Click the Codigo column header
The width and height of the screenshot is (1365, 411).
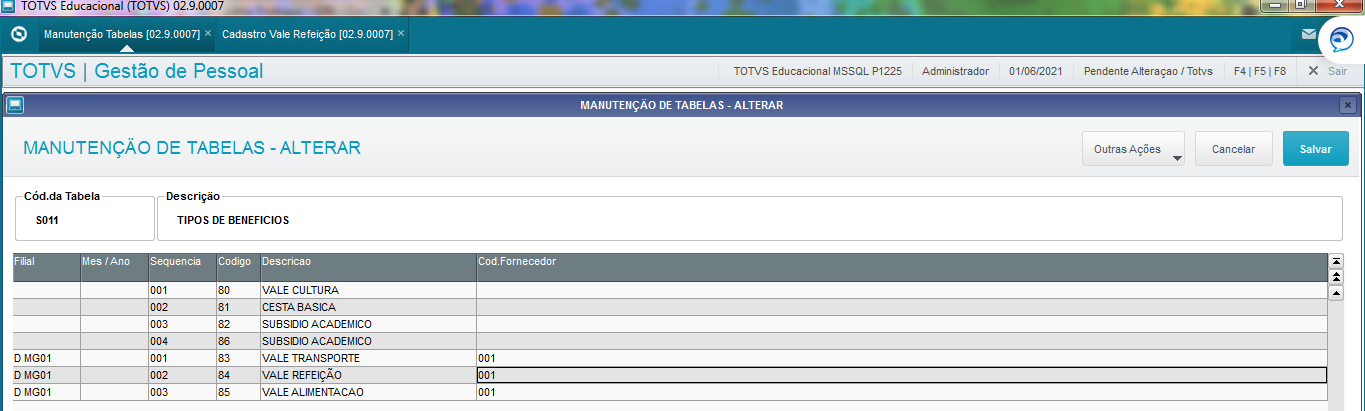tap(238, 267)
